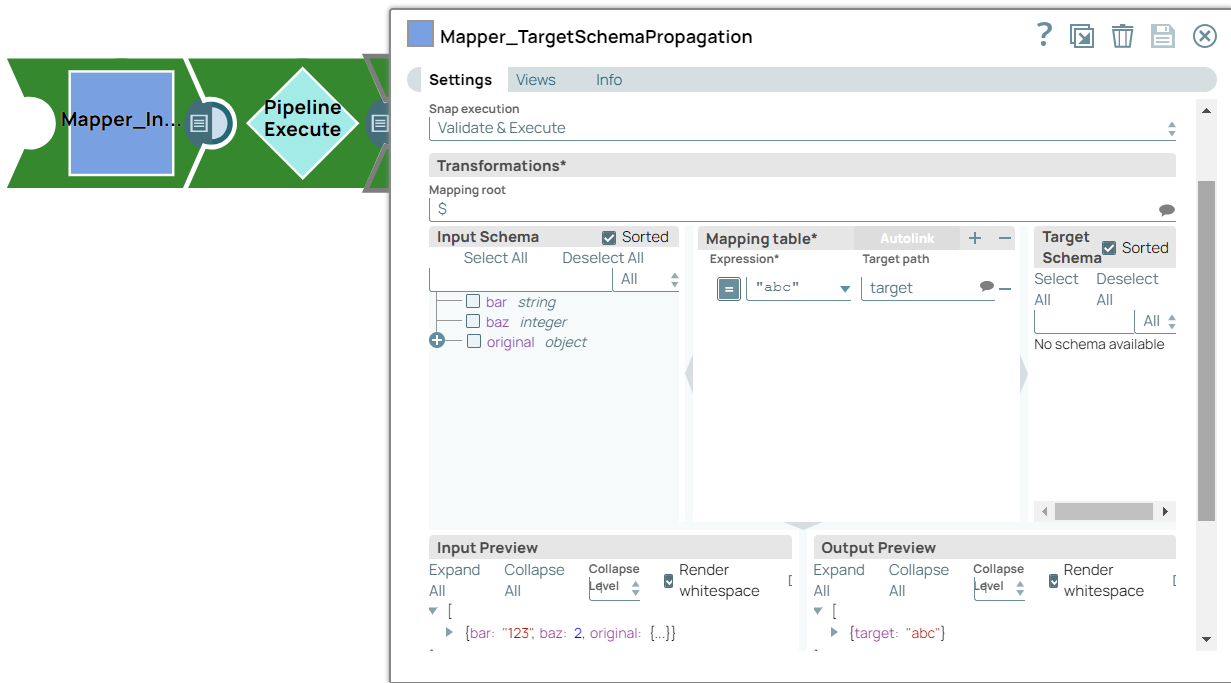Click the help question mark icon
Screen dimensions: 1231x683
pos(1044,35)
